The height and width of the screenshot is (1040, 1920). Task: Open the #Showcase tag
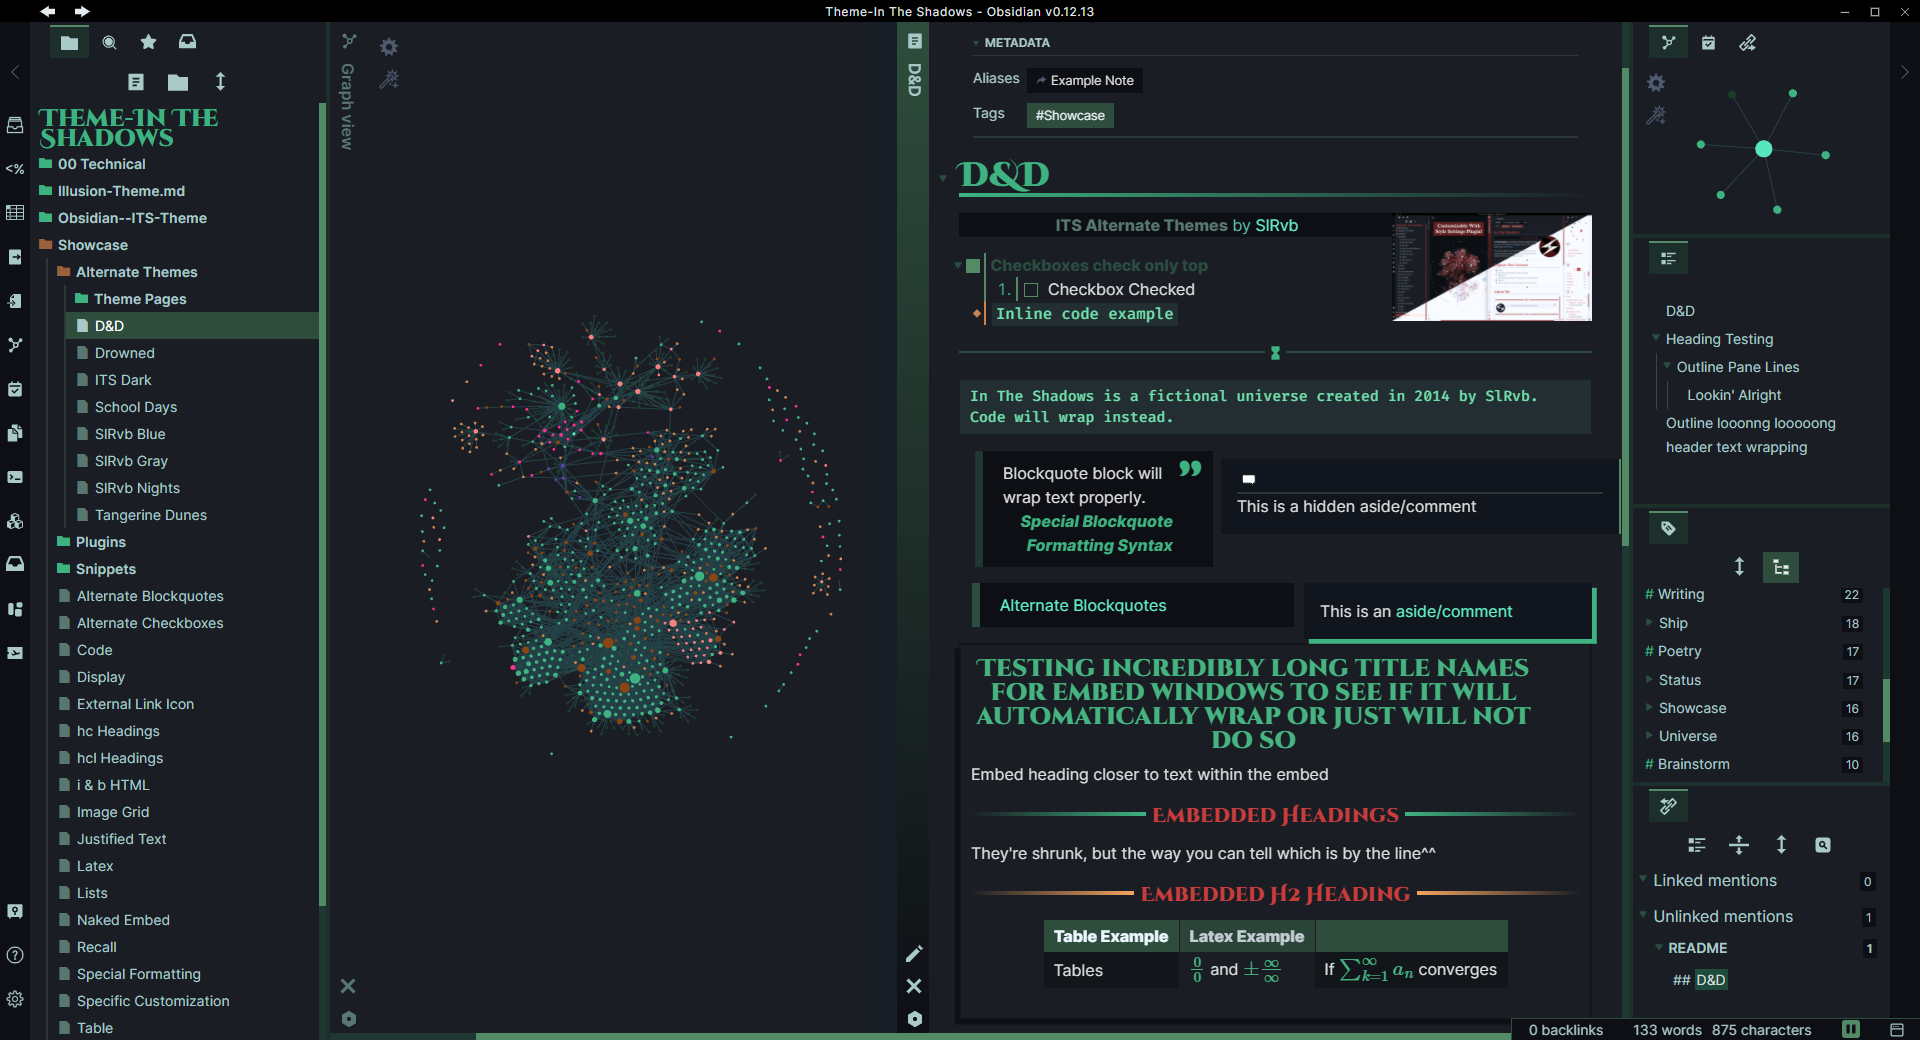click(1070, 115)
